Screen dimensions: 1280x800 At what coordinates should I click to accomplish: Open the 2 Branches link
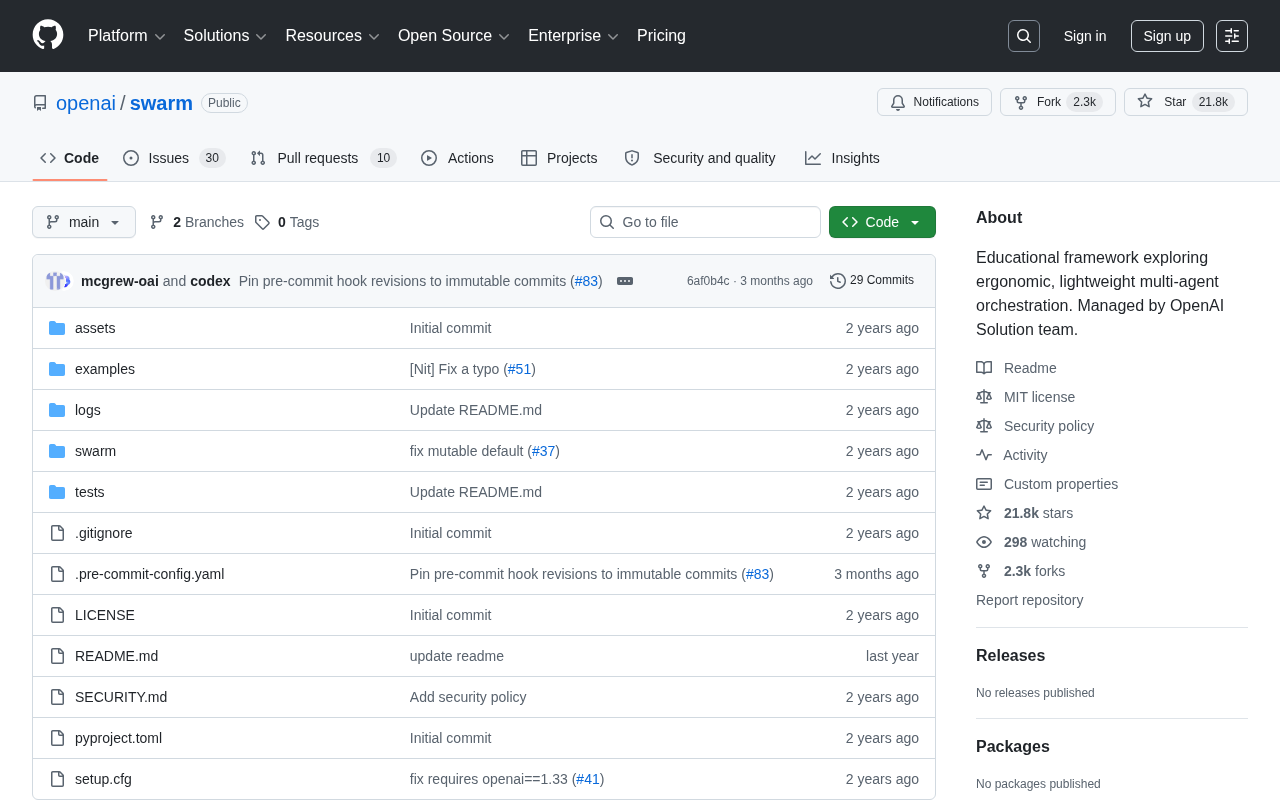point(196,222)
